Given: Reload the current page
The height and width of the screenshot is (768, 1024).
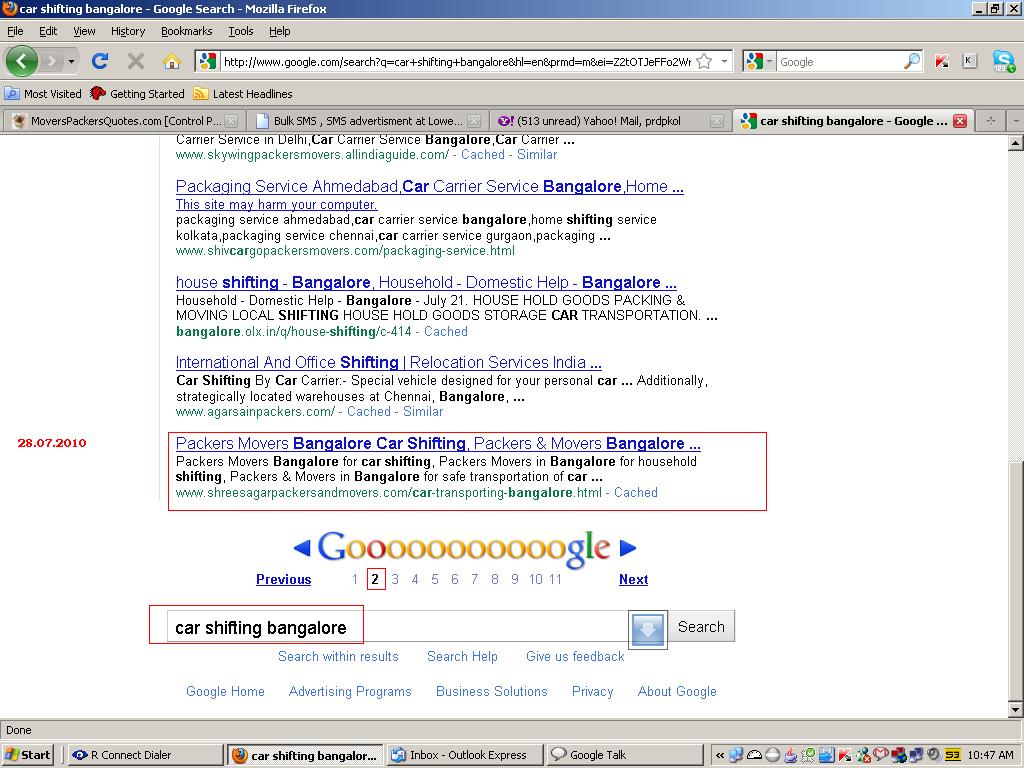Looking at the screenshot, I should coord(100,61).
